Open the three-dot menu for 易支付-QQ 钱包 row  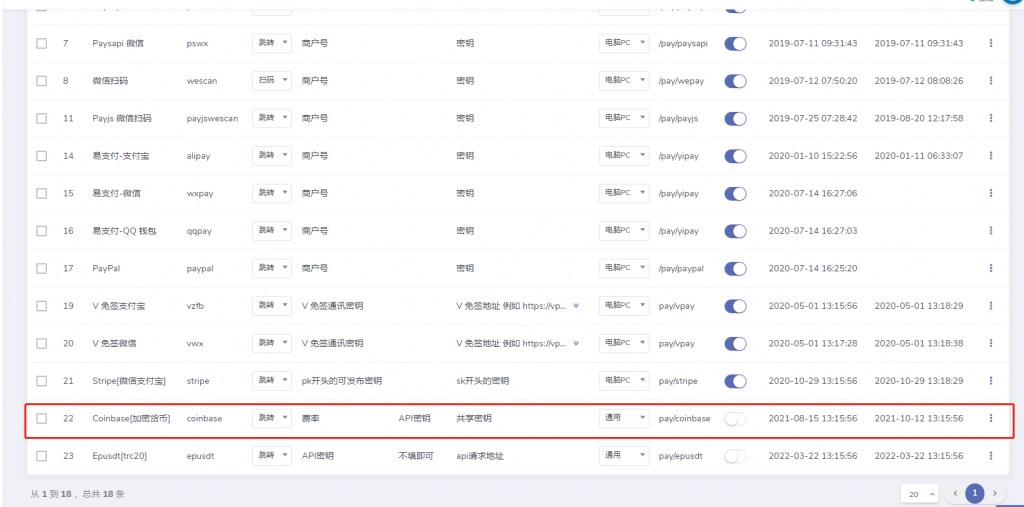click(991, 231)
